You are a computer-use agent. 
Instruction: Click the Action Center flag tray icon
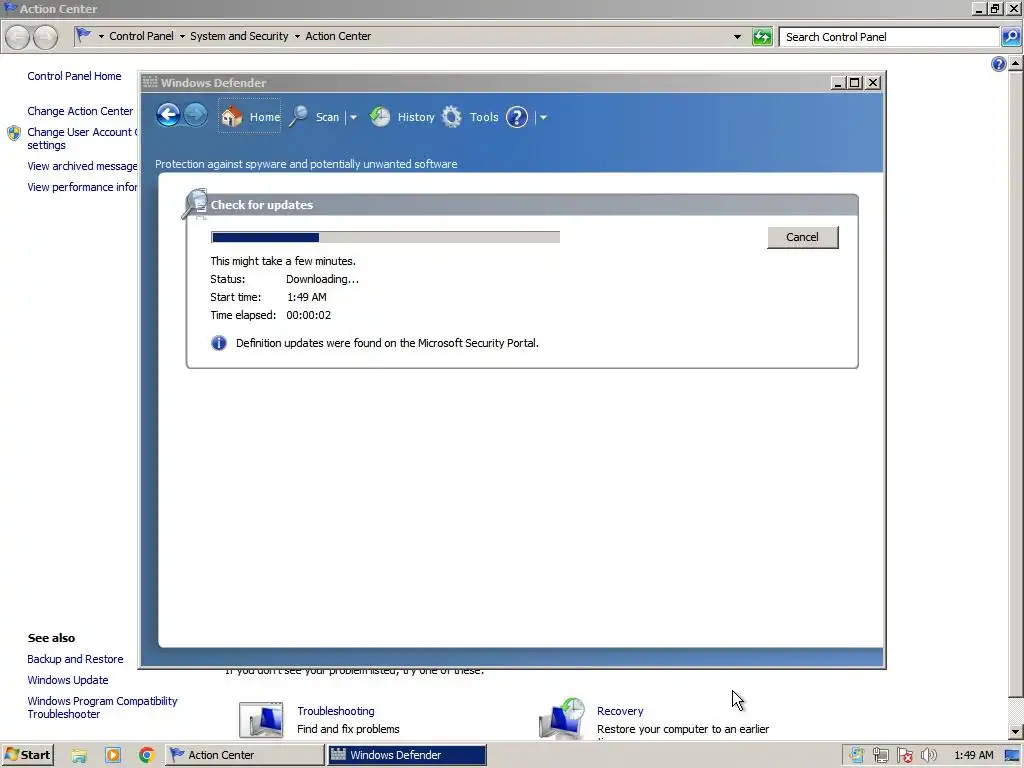coord(904,756)
